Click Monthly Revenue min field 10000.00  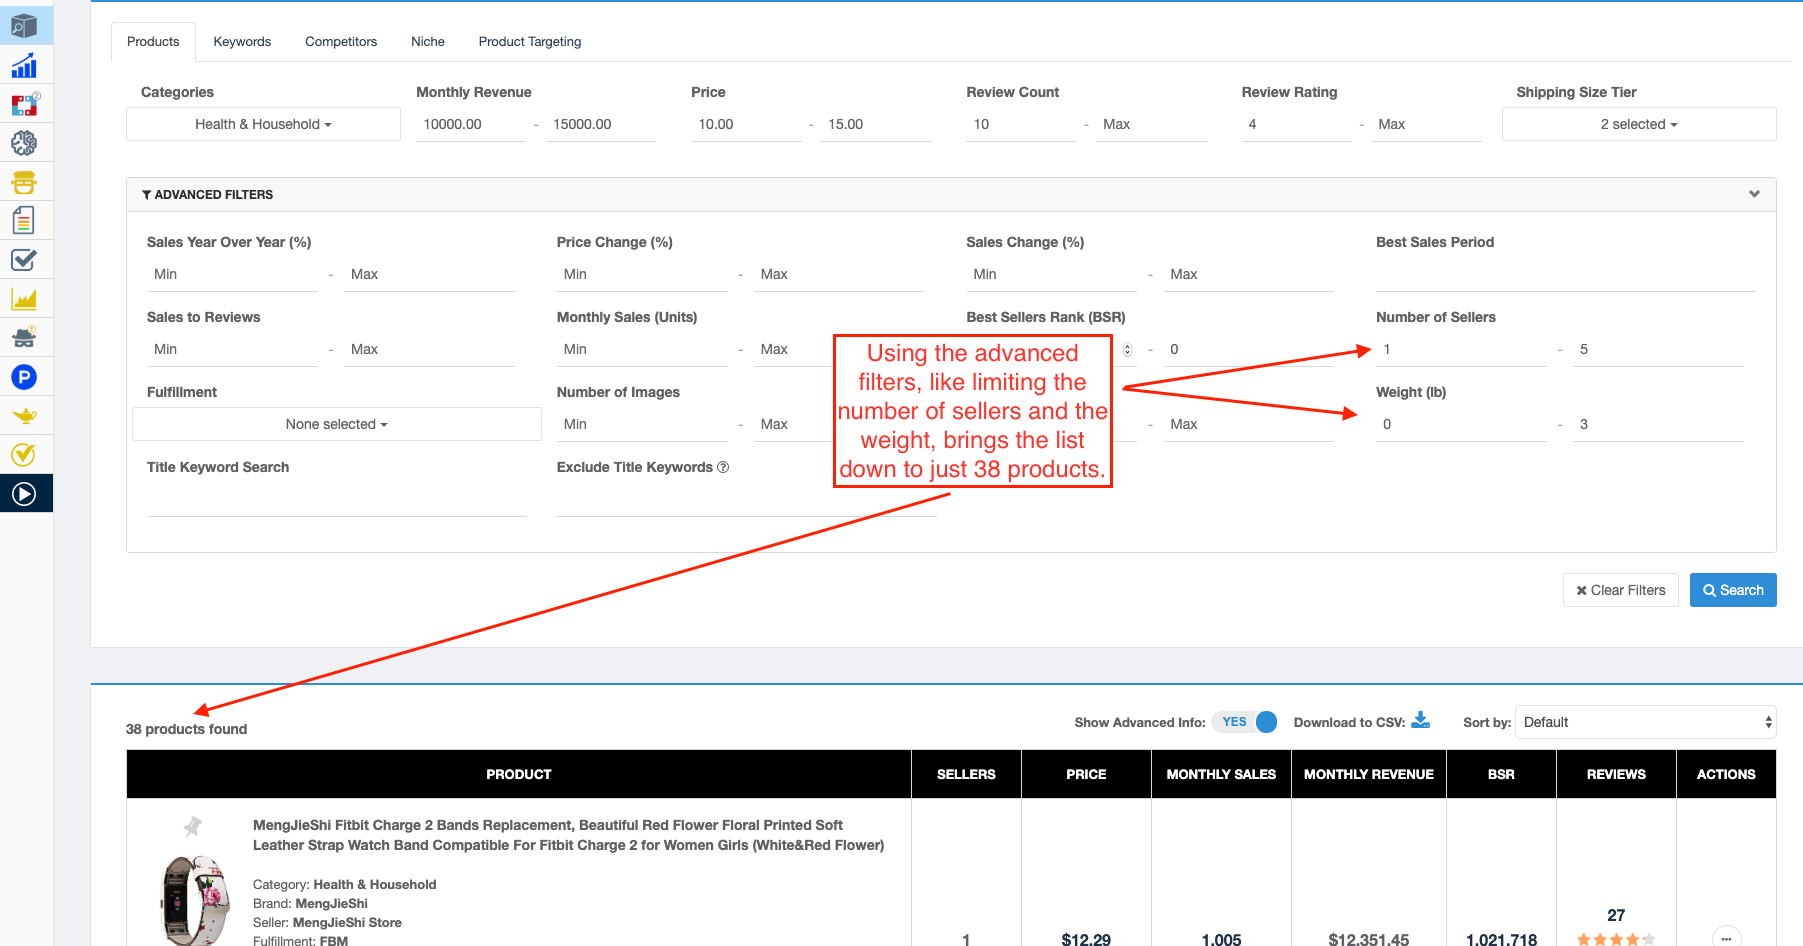click(x=471, y=124)
